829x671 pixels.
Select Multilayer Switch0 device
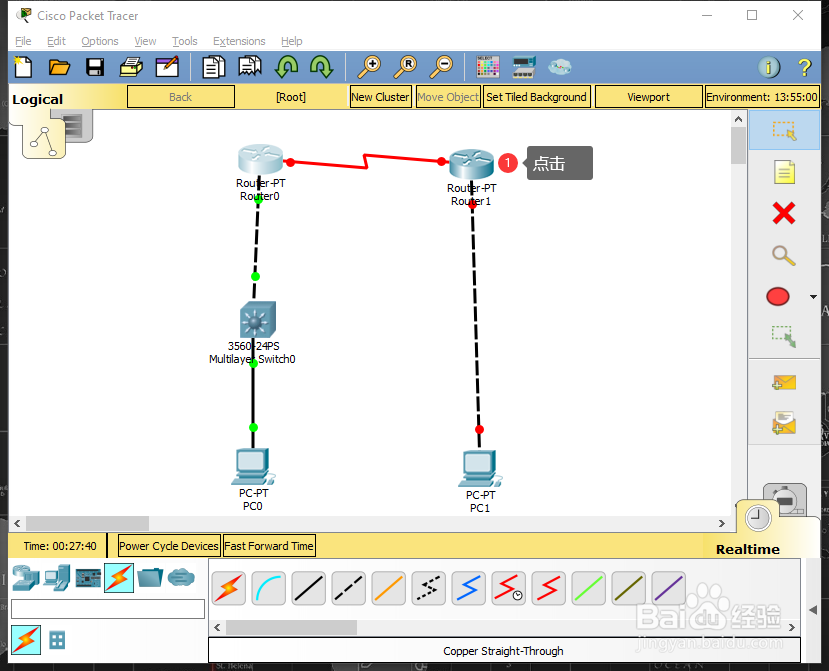[x=257, y=319]
